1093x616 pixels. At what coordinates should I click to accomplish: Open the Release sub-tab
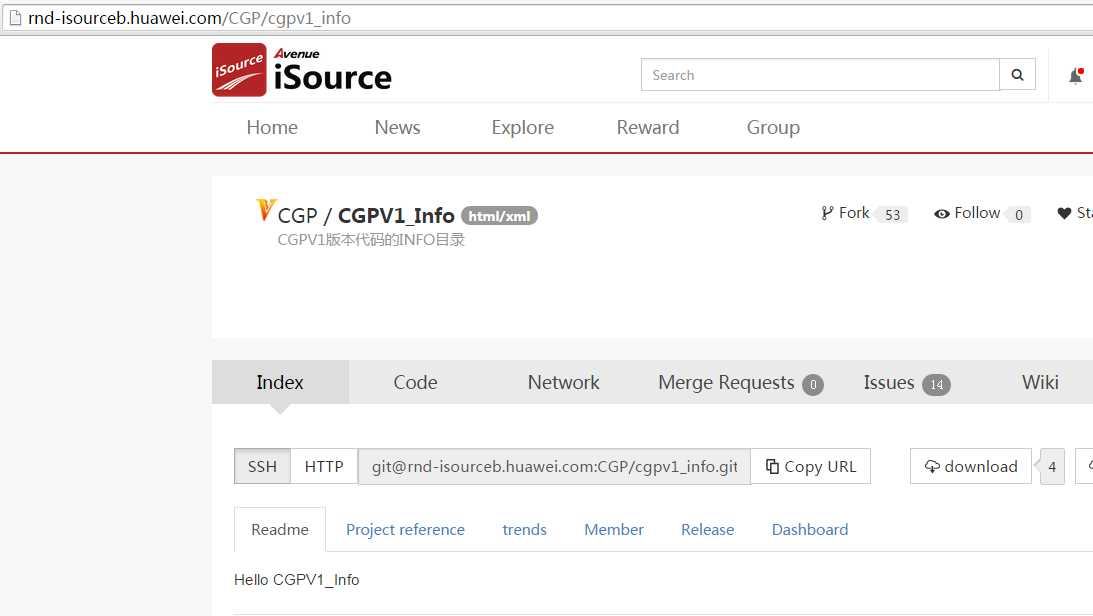[x=708, y=530]
